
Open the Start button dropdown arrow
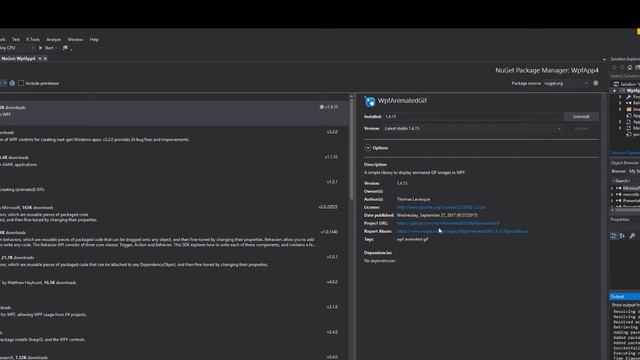(x=56, y=48)
